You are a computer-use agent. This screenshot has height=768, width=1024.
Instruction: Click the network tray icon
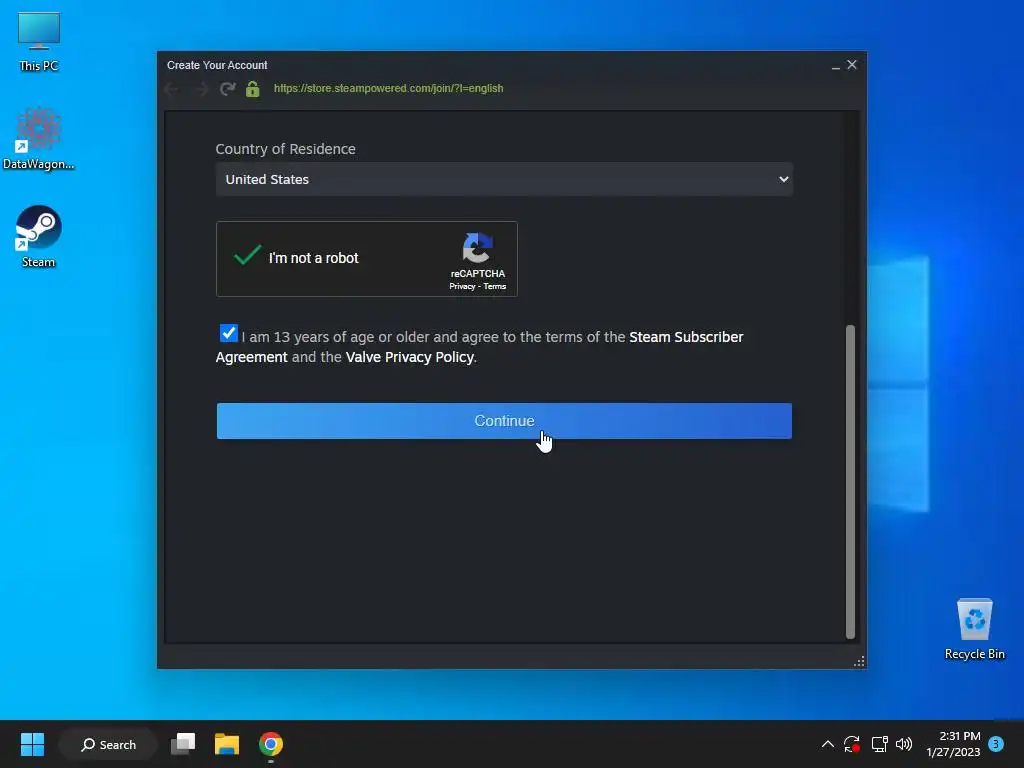pyautogui.click(x=879, y=744)
